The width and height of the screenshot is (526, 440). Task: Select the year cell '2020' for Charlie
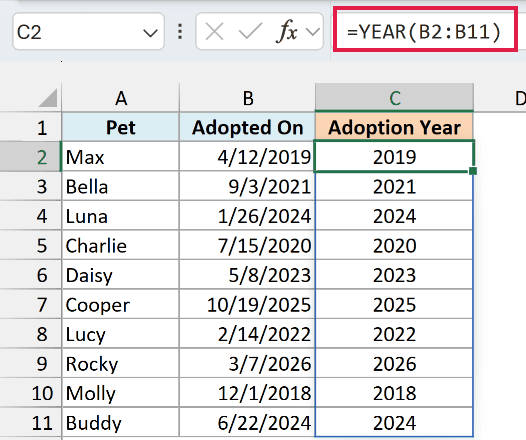tap(394, 245)
